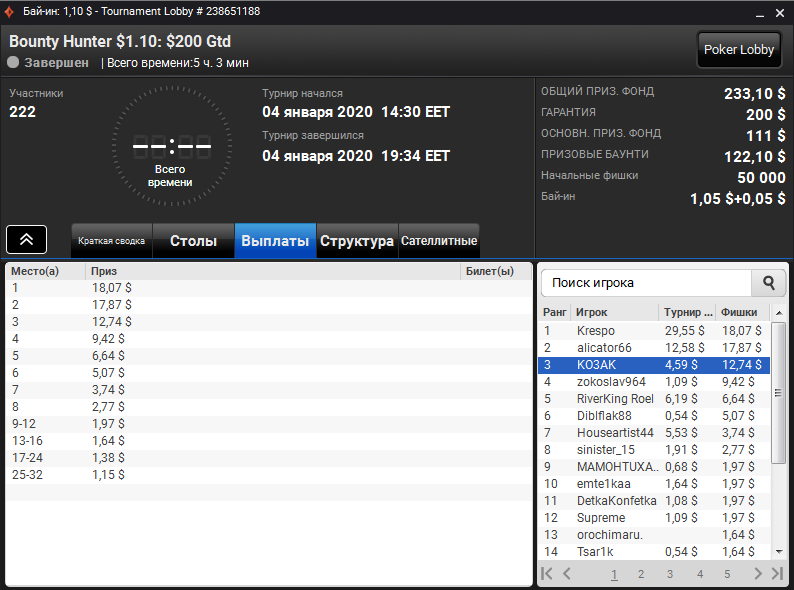Click scrollbar down arrow in player list
794x590 pixels.
click(779, 552)
